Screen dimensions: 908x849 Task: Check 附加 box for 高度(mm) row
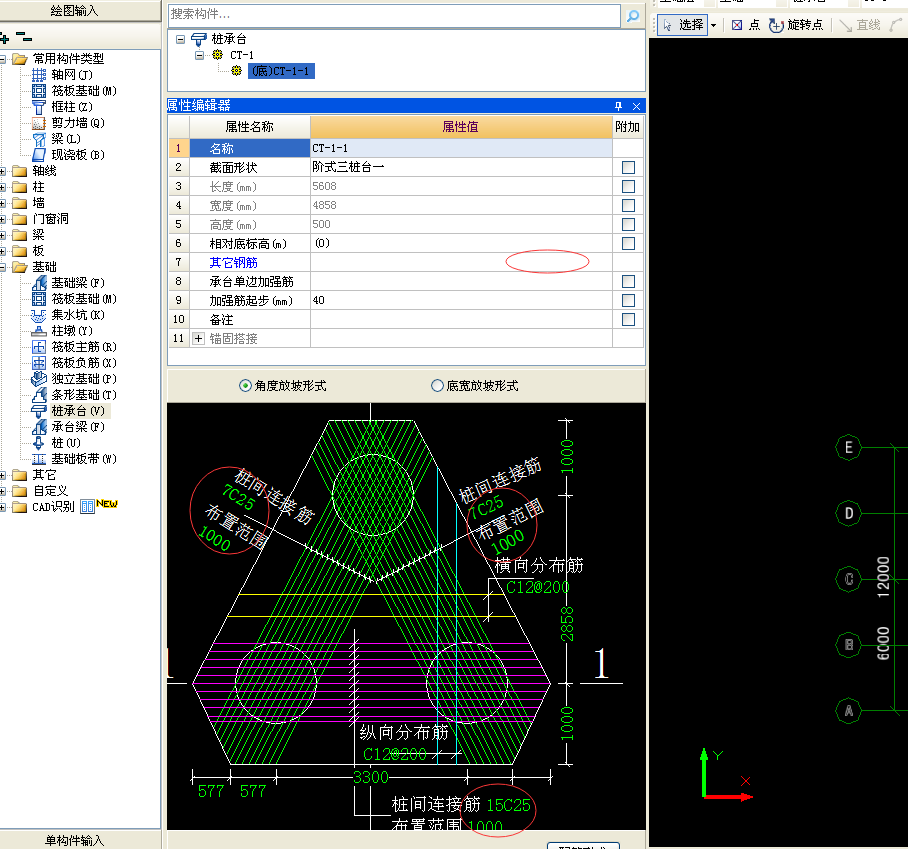pos(628,224)
